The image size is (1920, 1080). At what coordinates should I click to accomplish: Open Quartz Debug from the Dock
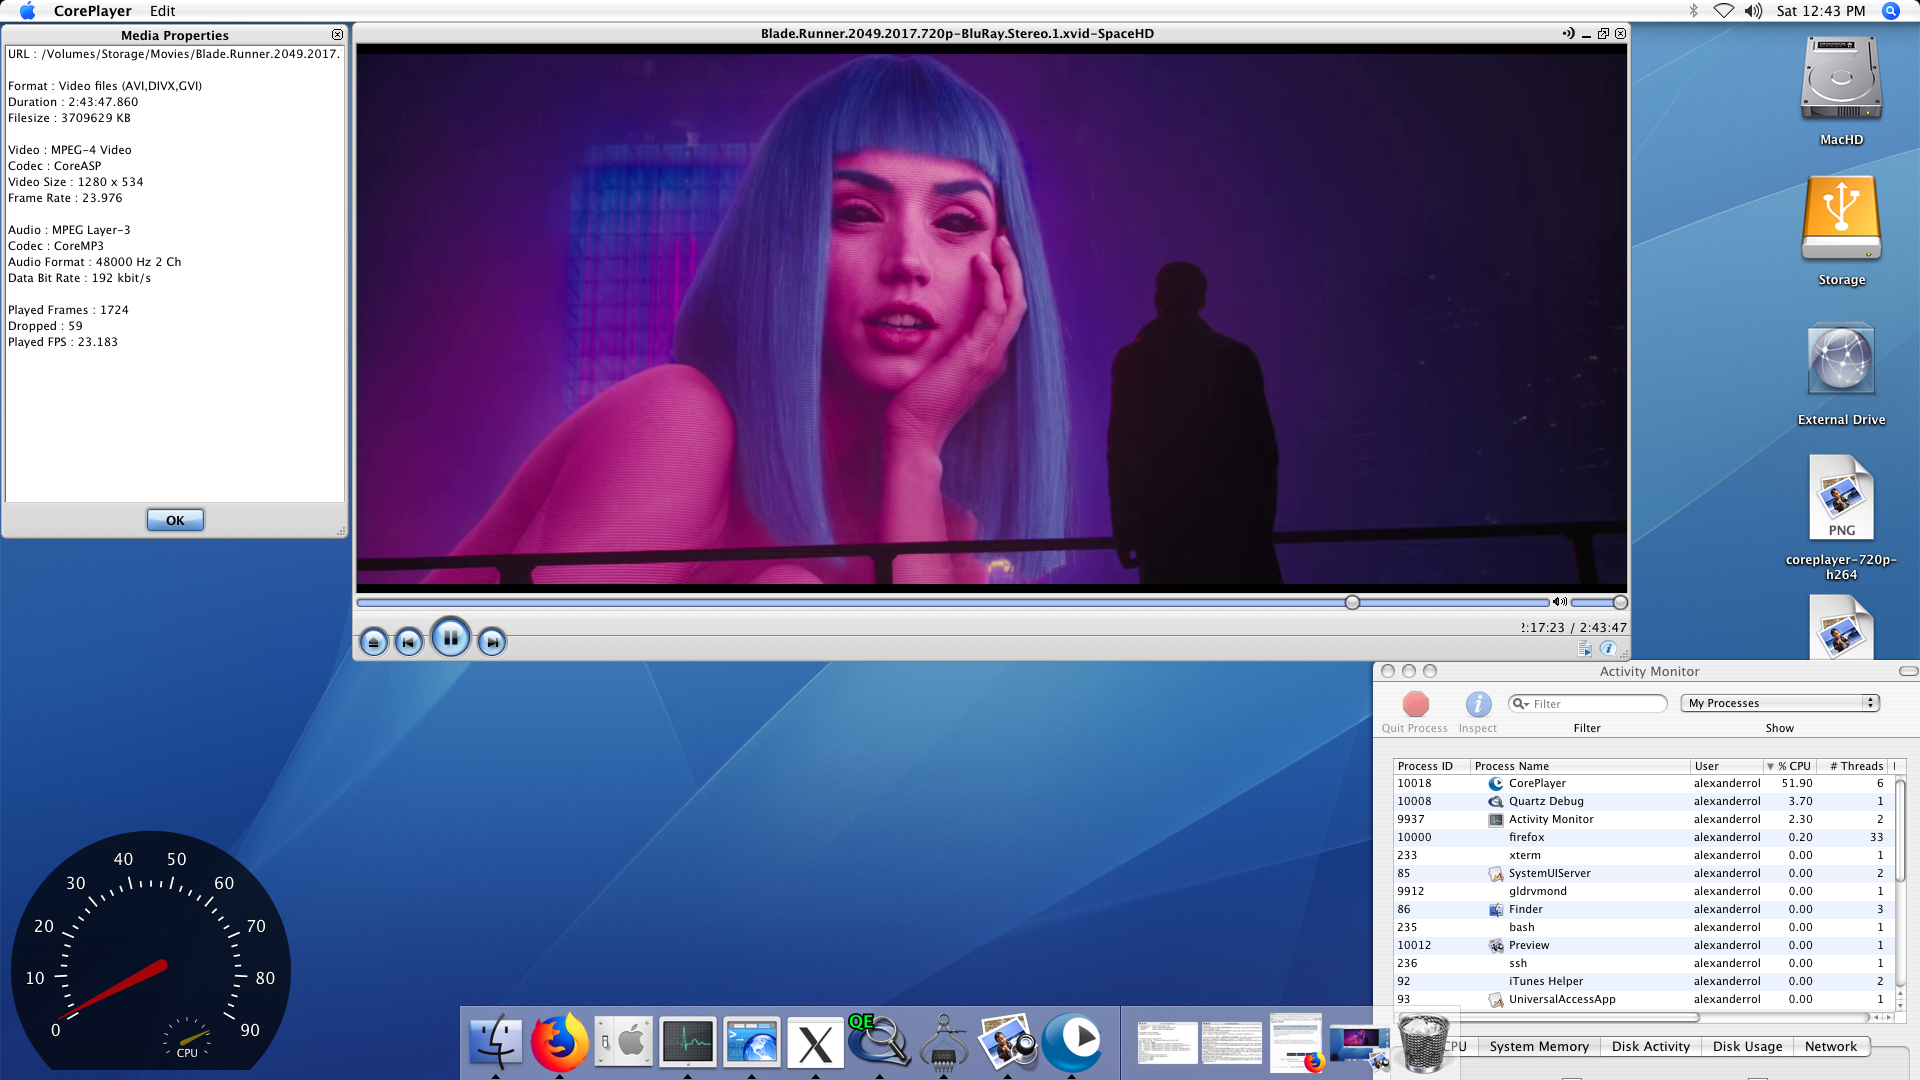pos(879,1041)
